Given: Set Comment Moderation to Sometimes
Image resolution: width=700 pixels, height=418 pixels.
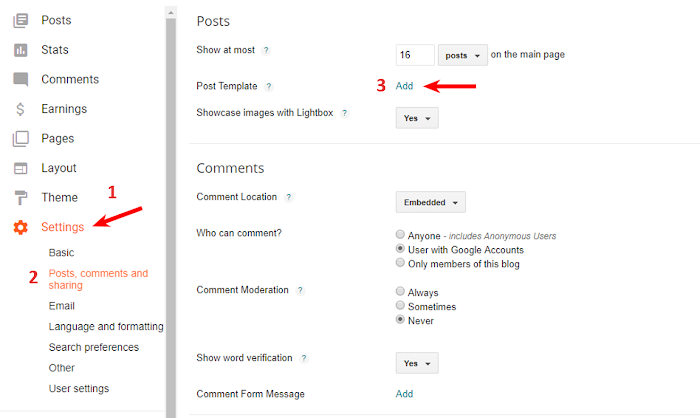Looking at the screenshot, I should 401,306.
